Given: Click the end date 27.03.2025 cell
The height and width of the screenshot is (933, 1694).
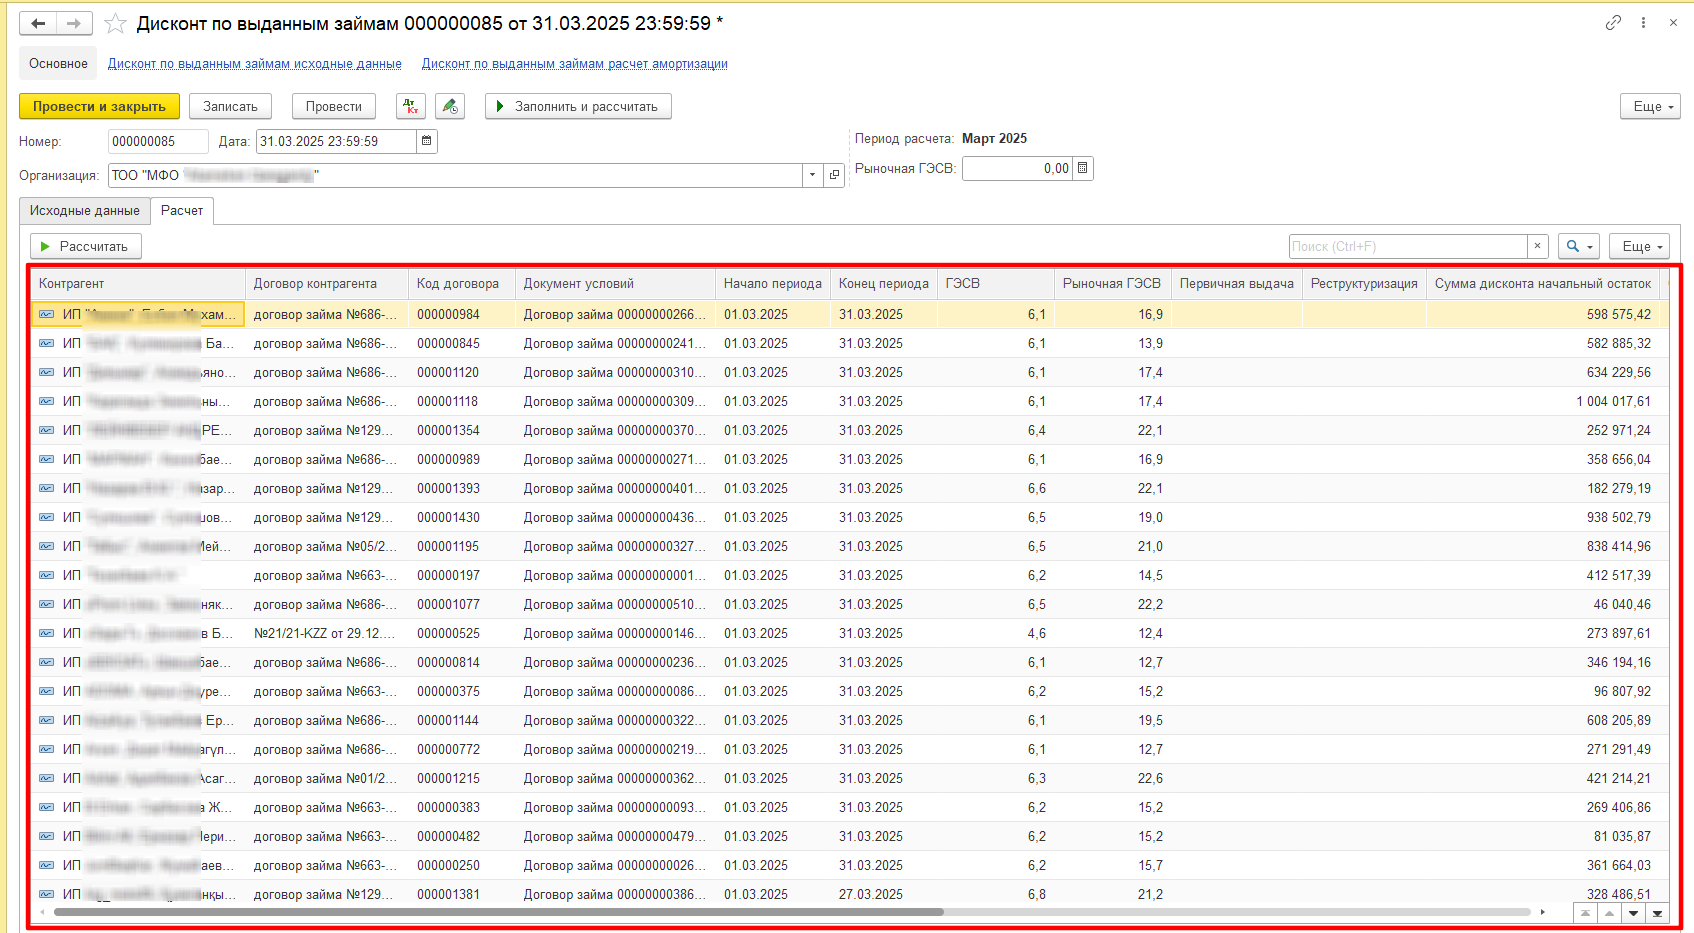Looking at the screenshot, I should (x=884, y=894).
